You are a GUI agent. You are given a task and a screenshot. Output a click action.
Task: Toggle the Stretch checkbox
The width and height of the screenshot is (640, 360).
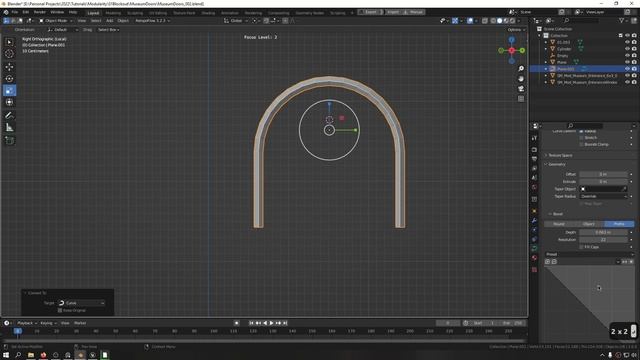(582, 138)
